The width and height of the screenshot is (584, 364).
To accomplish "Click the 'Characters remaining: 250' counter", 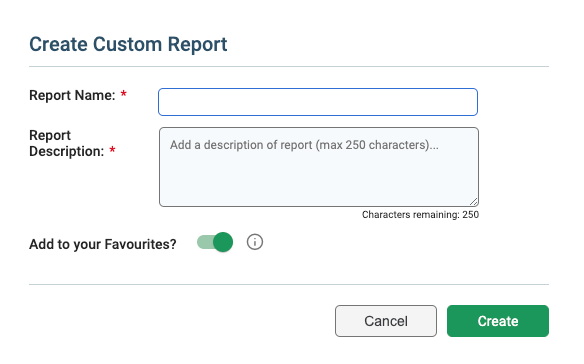I will click(x=420, y=215).
